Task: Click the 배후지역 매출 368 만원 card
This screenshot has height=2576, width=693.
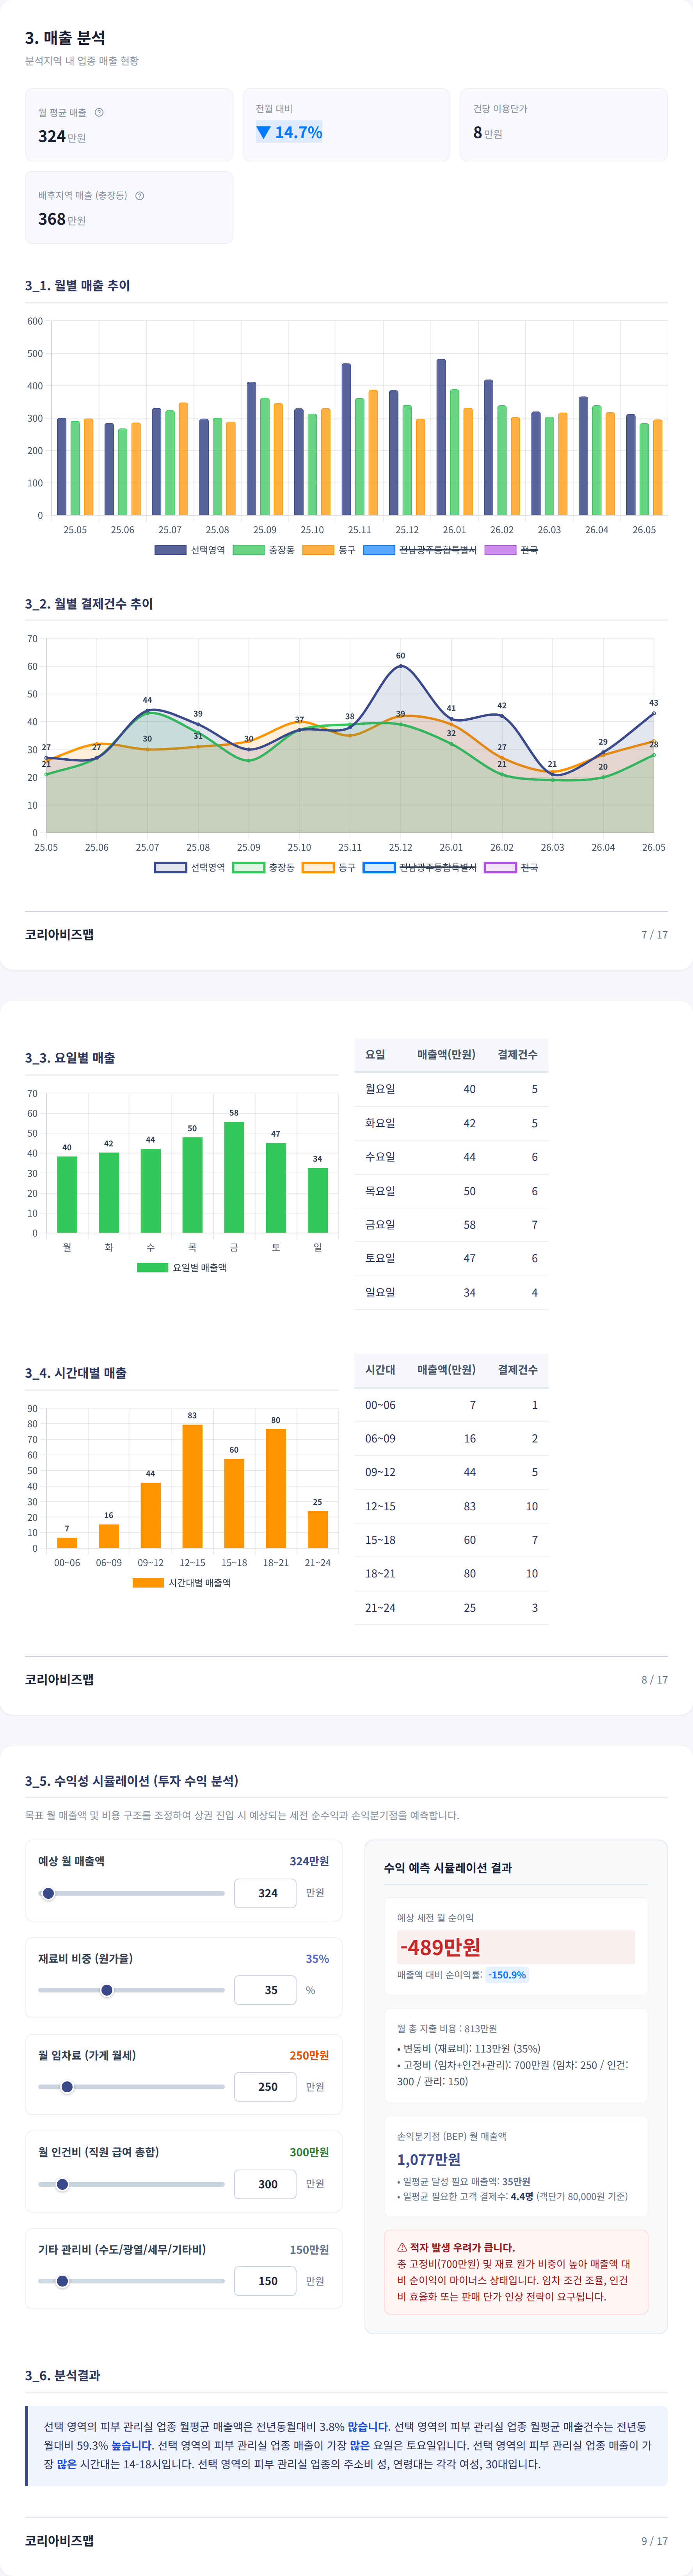Action: click(129, 207)
